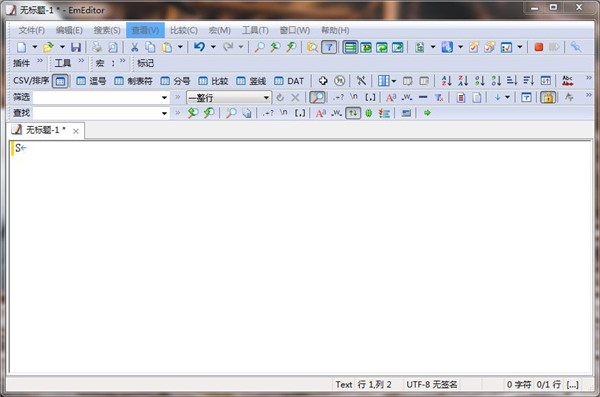The image size is (600, 397).
Task: Click the green globe icon in the find bar
Action: (368, 113)
